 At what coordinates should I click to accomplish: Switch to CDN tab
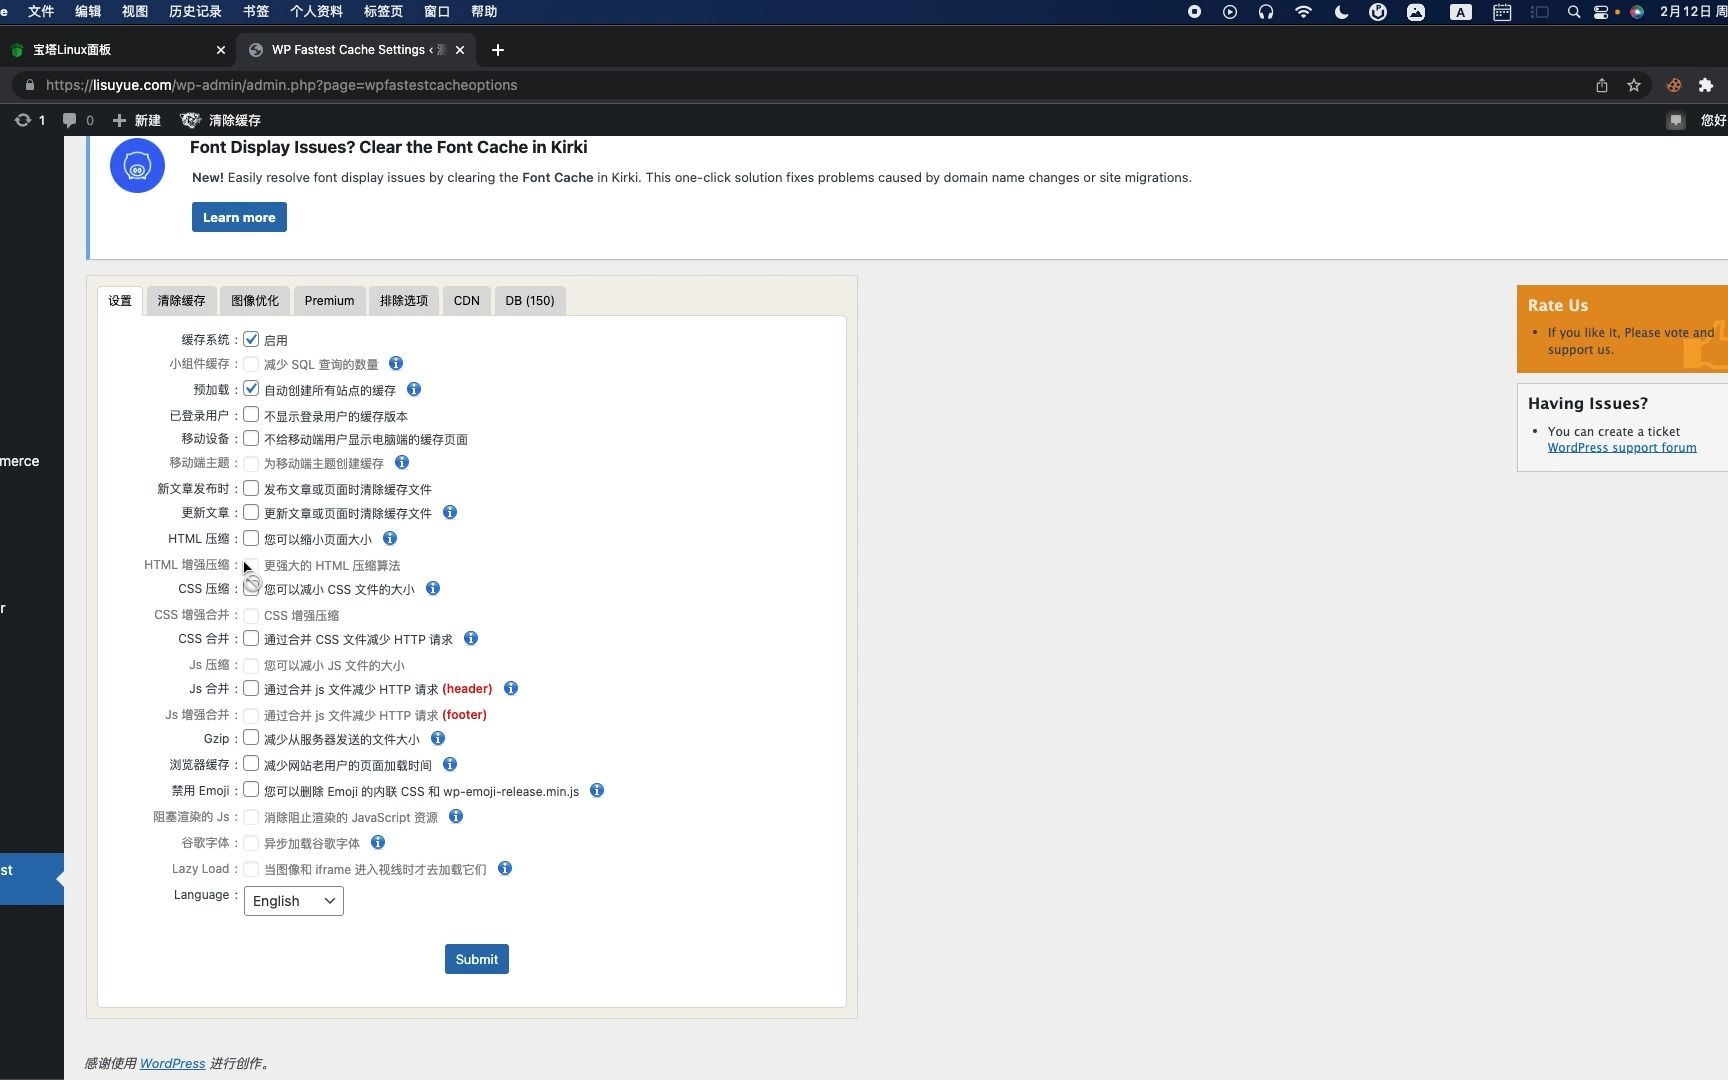(467, 300)
